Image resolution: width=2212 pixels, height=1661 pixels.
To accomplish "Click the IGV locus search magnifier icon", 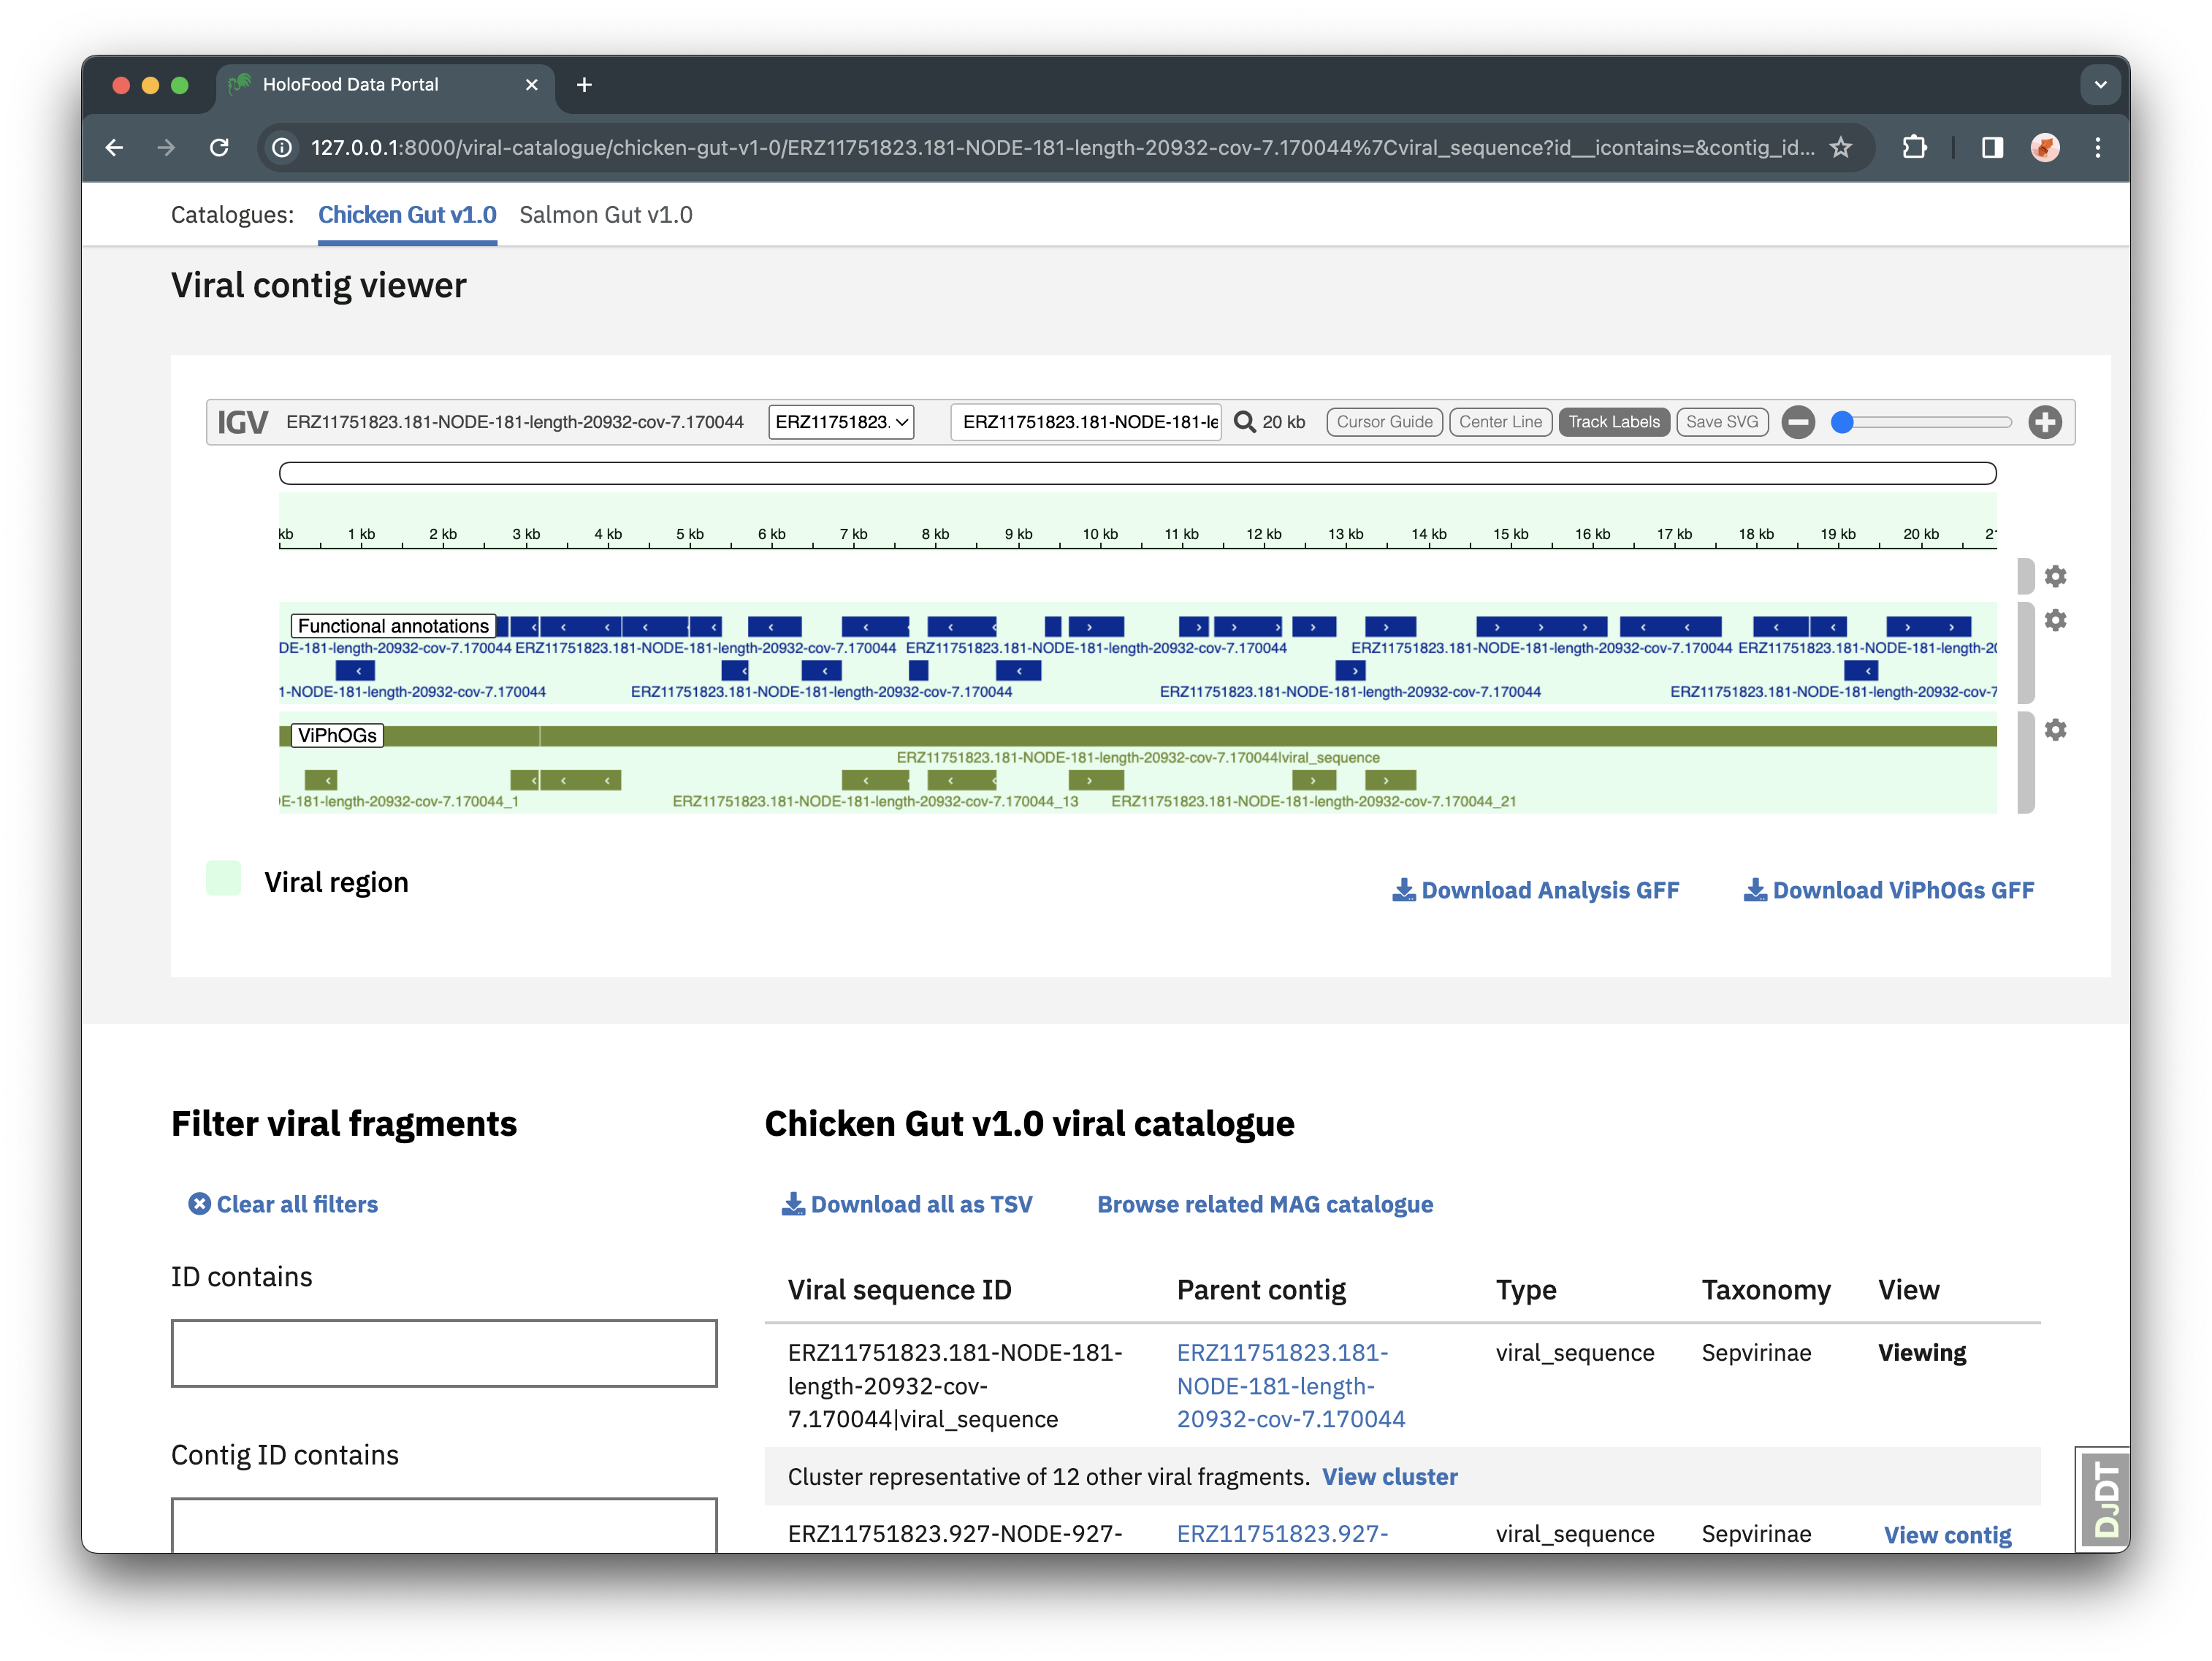I will pos(1244,422).
